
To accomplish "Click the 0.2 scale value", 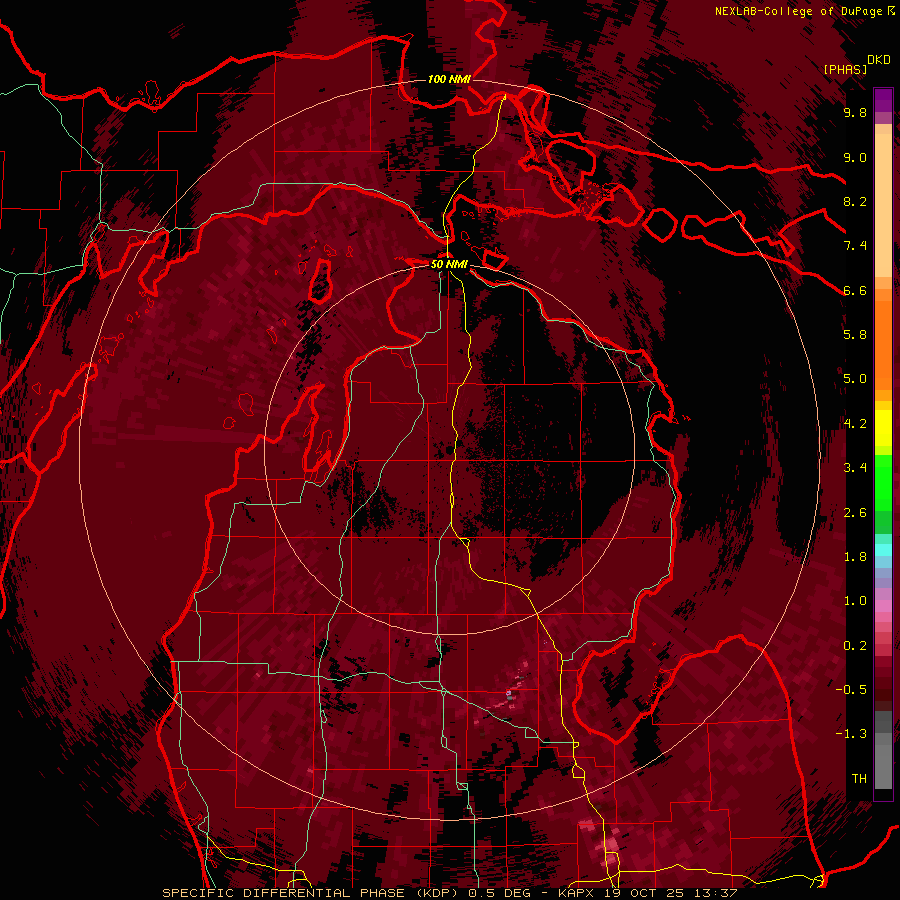I will pyautogui.click(x=855, y=646).
